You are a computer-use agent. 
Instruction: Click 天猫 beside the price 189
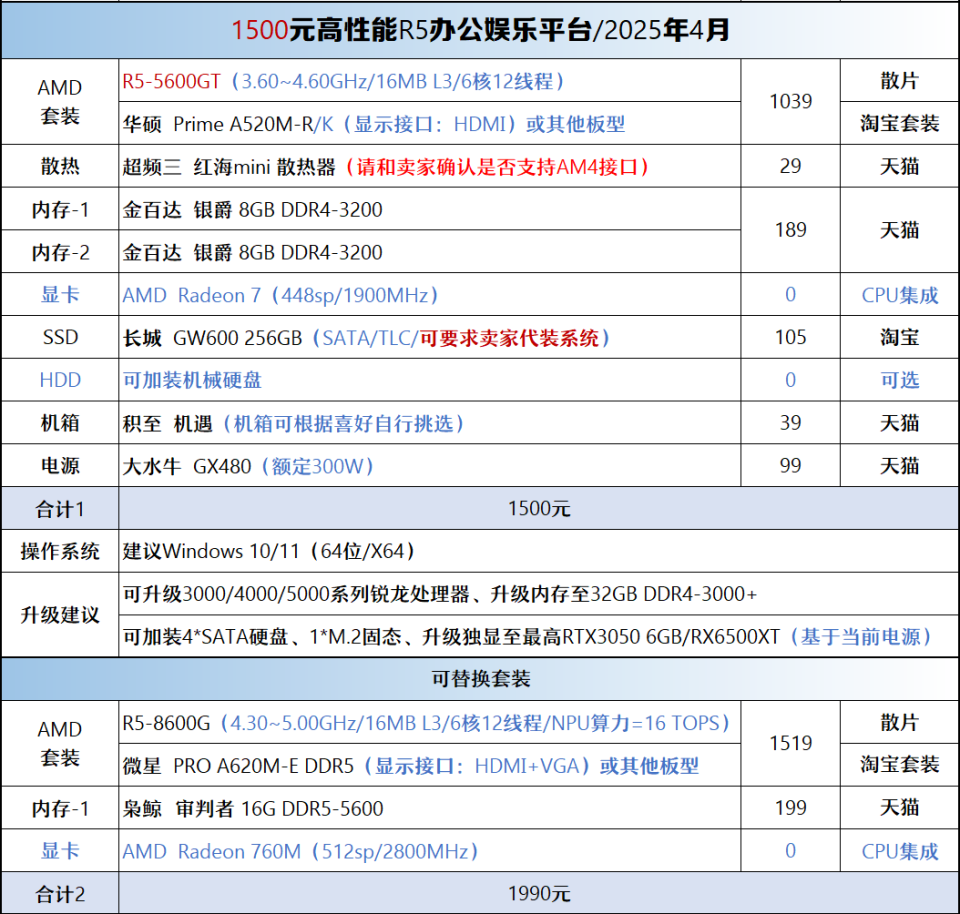pyautogui.click(x=899, y=230)
